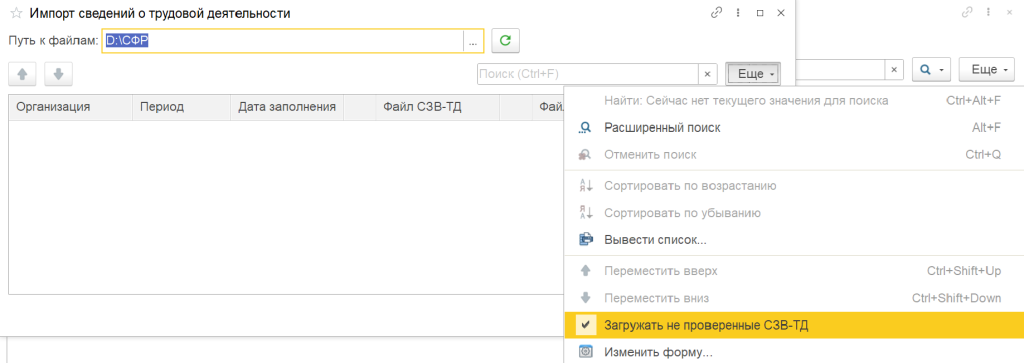Move the row down with the arrow button

(x=58, y=74)
